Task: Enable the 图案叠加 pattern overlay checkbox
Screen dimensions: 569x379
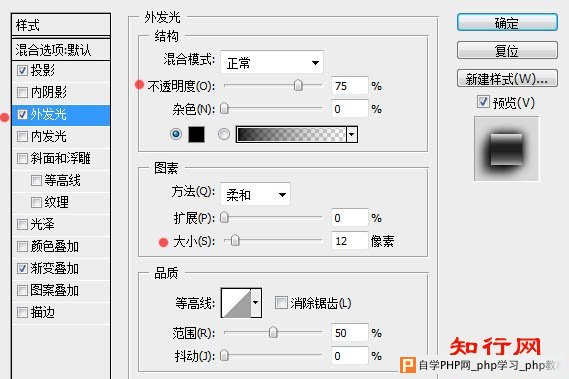Action: pos(22,290)
